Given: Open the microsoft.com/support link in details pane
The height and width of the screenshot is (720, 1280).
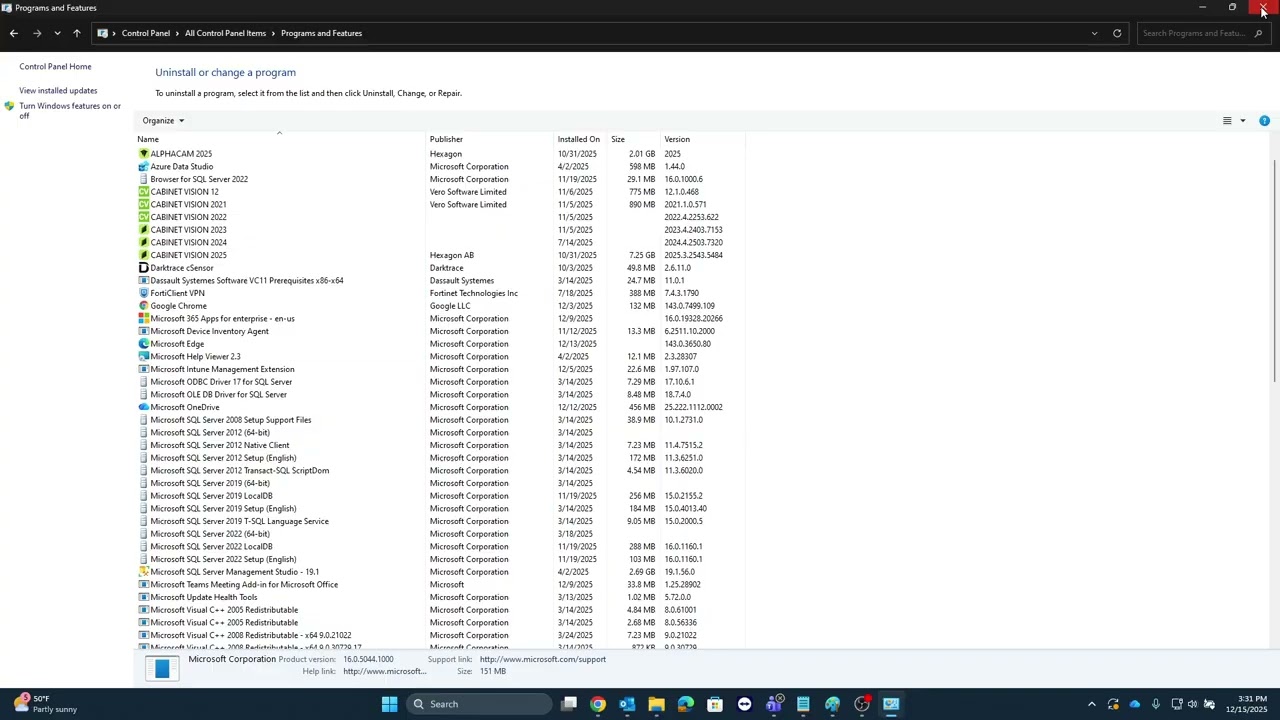Looking at the screenshot, I should 543,659.
